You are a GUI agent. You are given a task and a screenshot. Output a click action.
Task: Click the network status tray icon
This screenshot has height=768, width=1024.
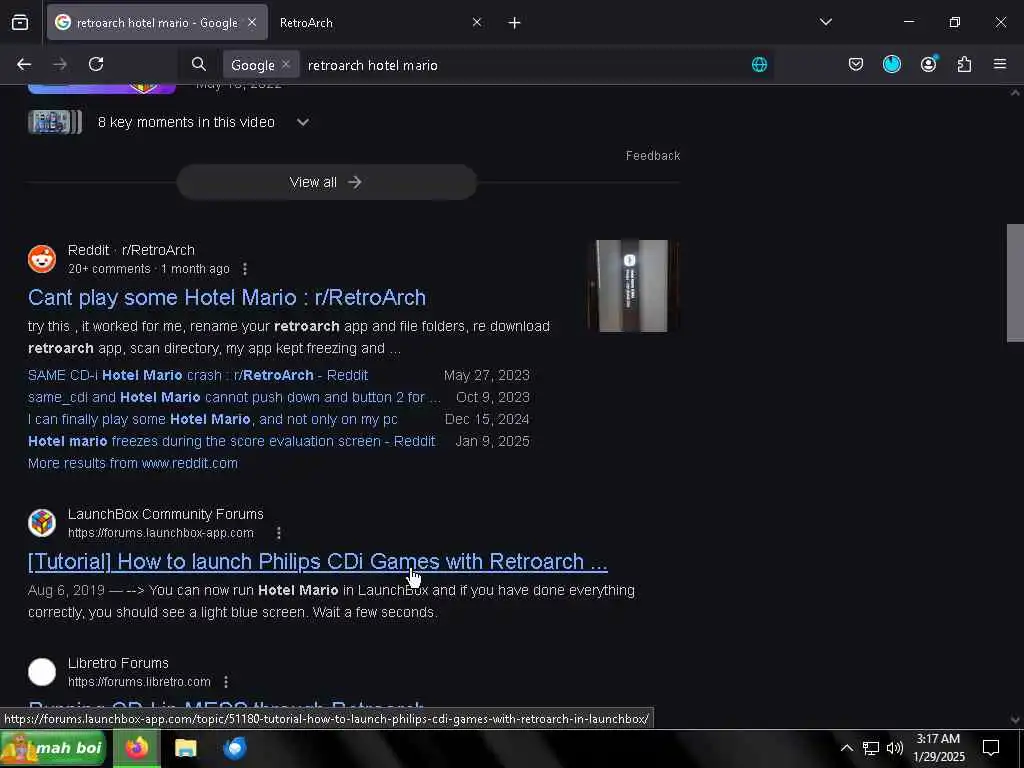(x=871, y=748)
